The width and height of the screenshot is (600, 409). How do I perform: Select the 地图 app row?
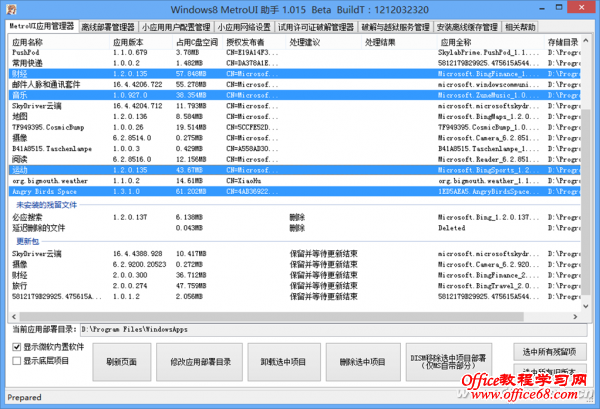[295, 117]
